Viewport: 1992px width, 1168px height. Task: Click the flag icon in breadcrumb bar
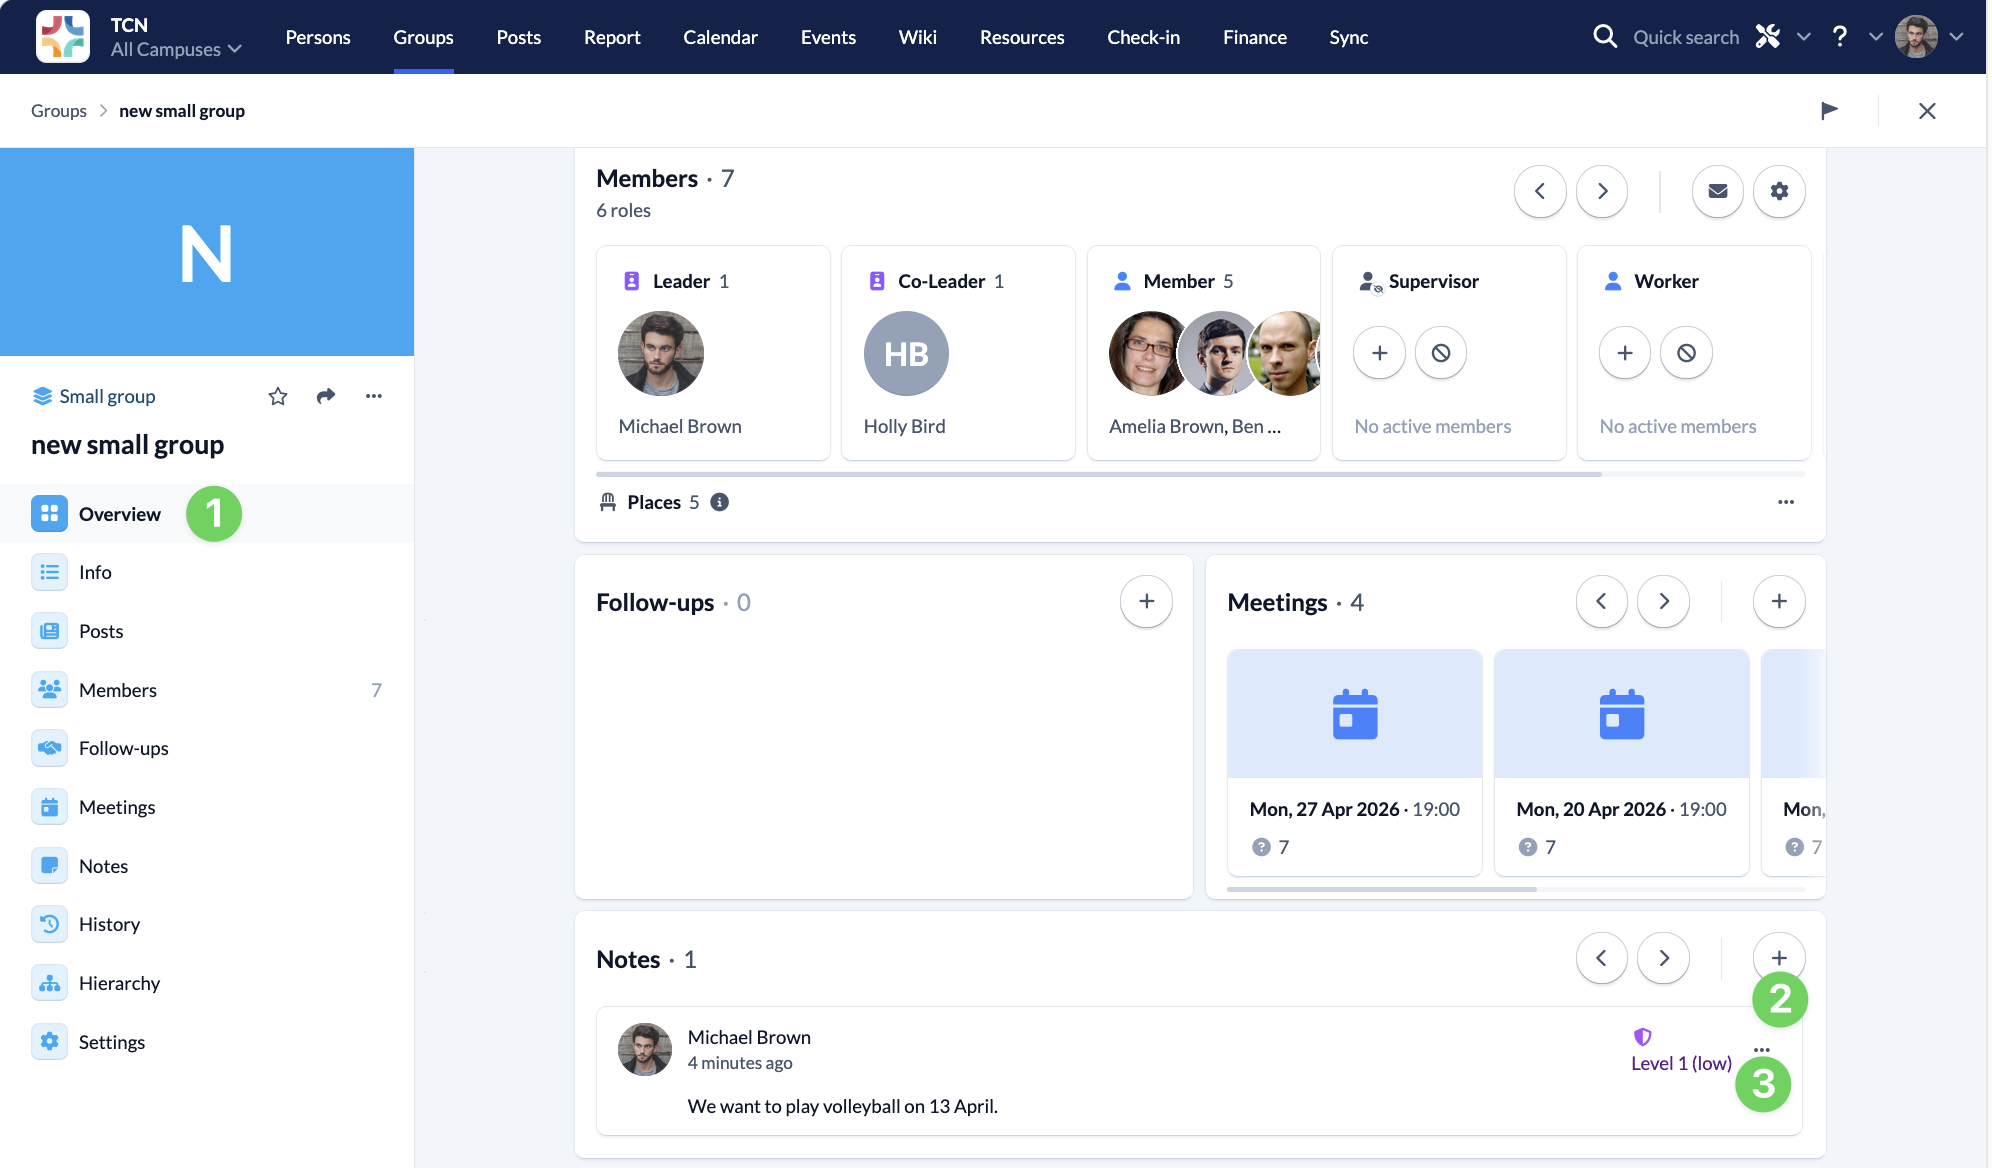click(1829, 111)
